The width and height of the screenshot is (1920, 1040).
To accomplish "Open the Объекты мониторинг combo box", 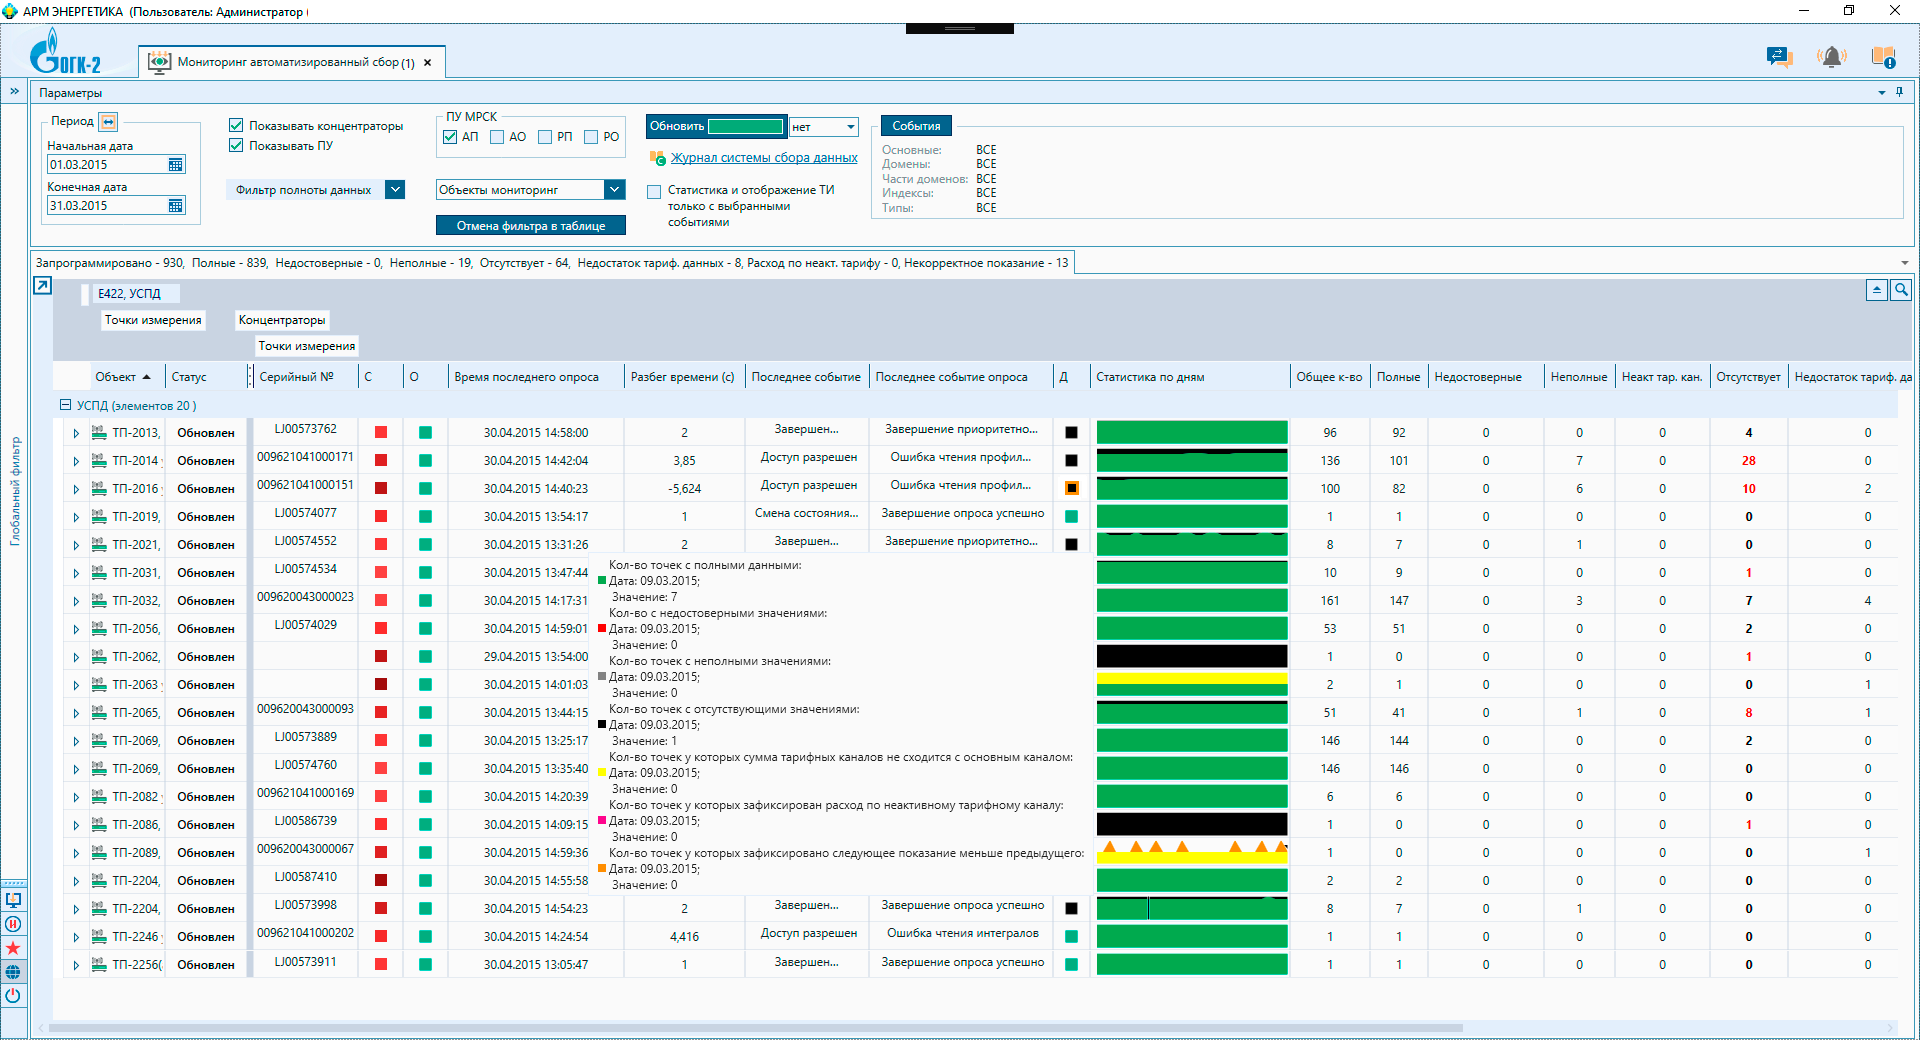I will click(614, 190).
